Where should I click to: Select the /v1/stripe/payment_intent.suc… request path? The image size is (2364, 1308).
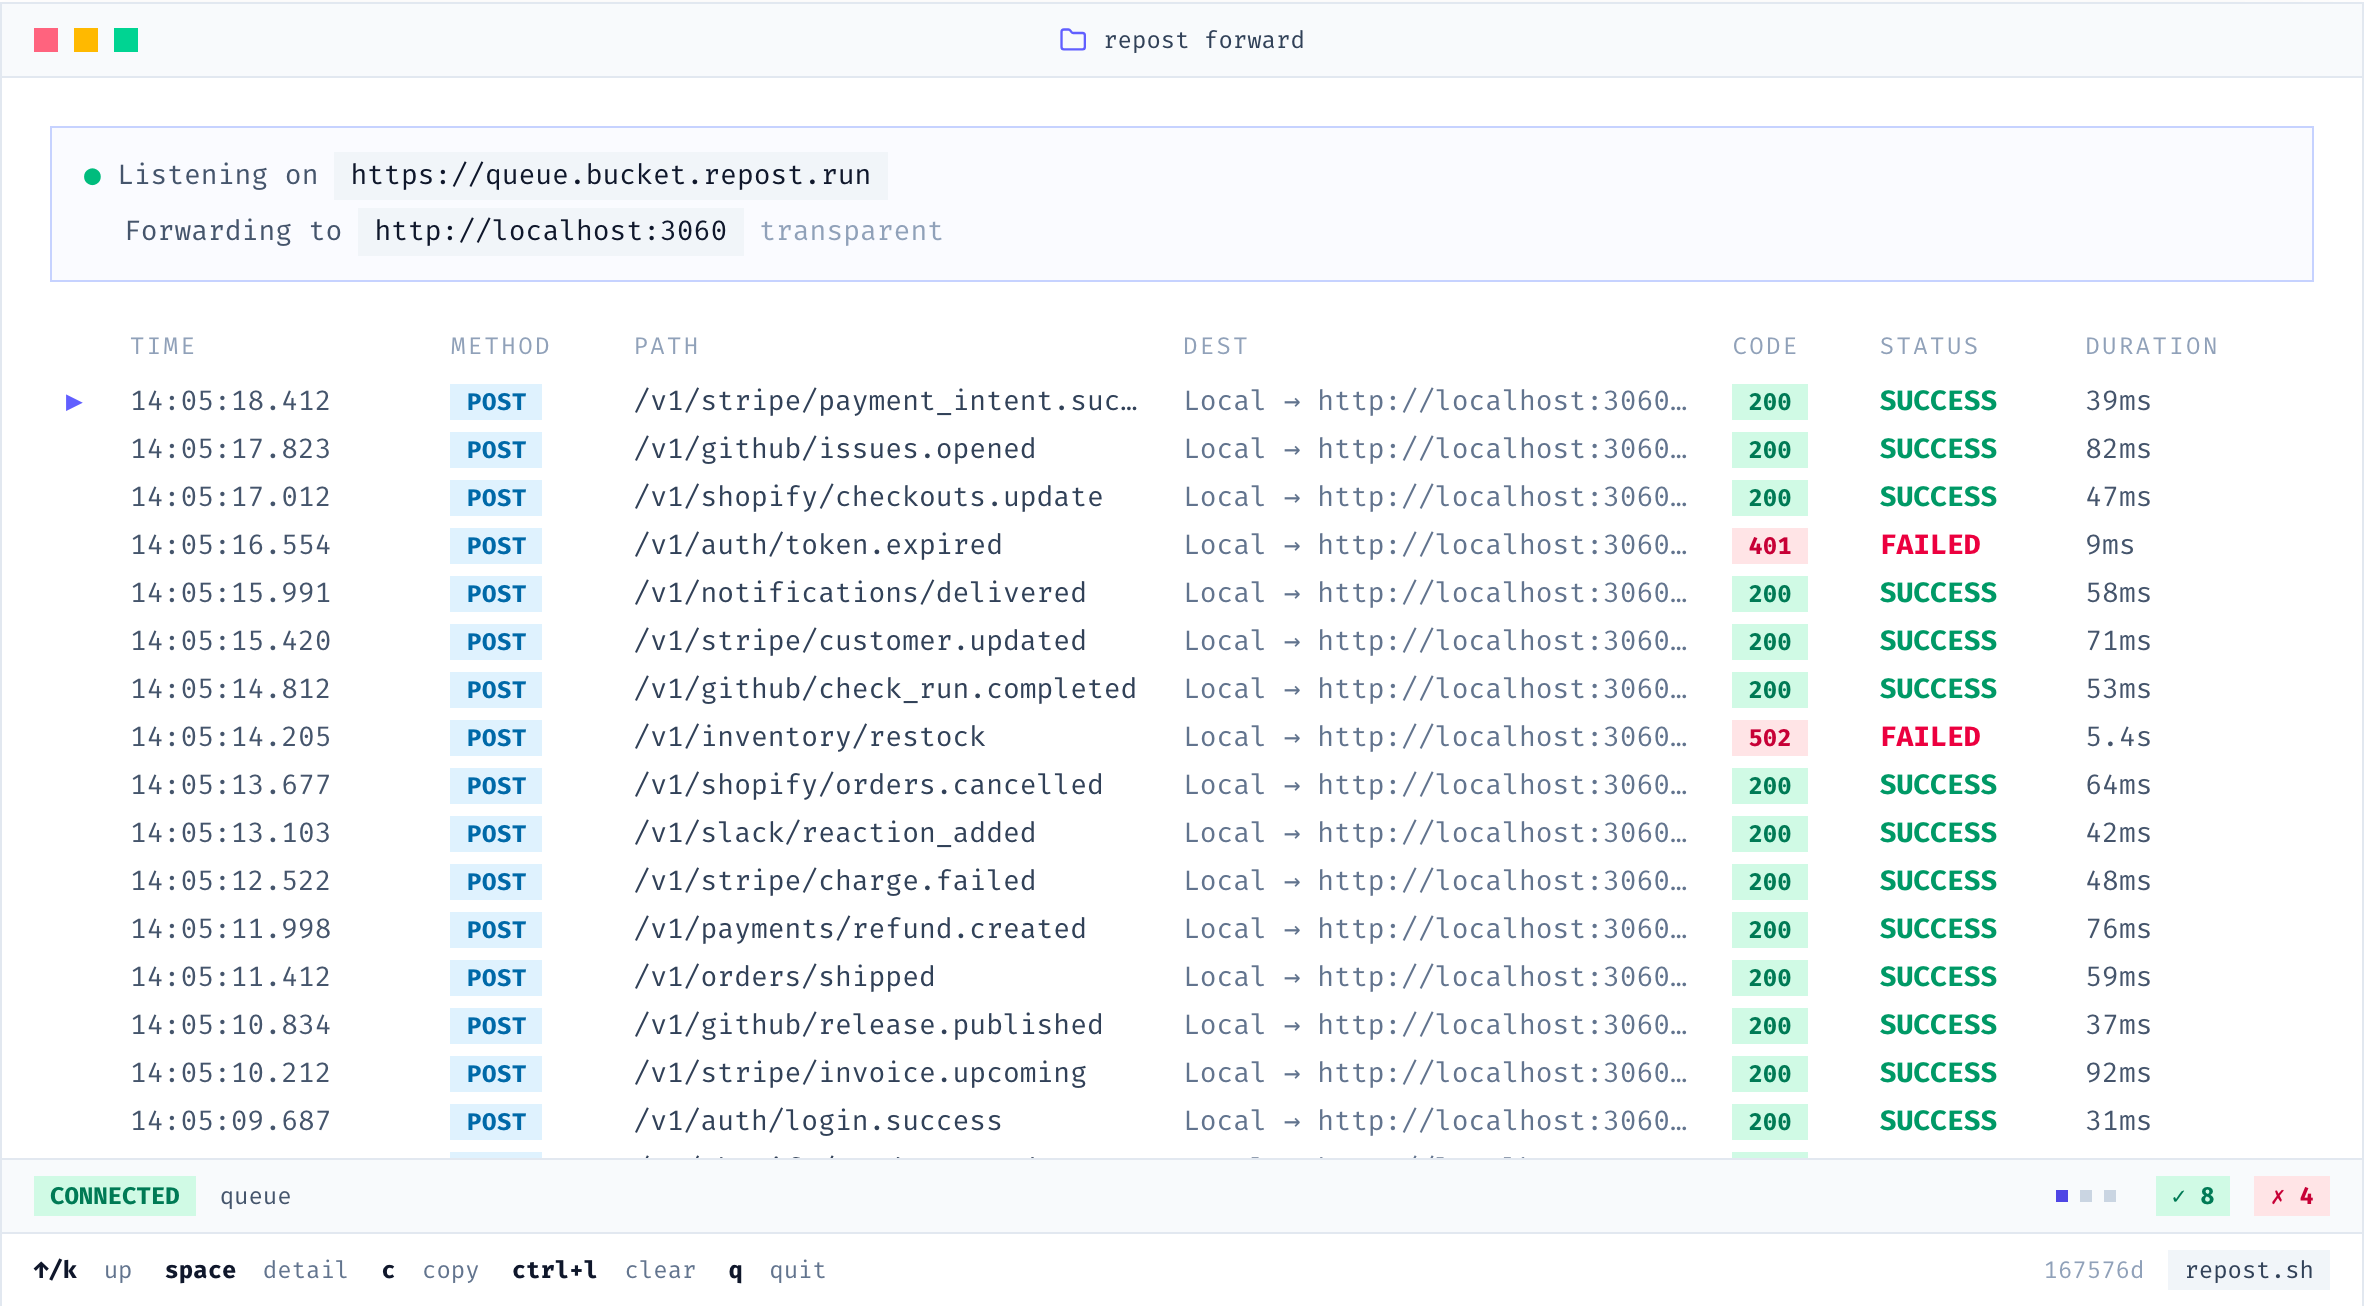coord(885,401)
